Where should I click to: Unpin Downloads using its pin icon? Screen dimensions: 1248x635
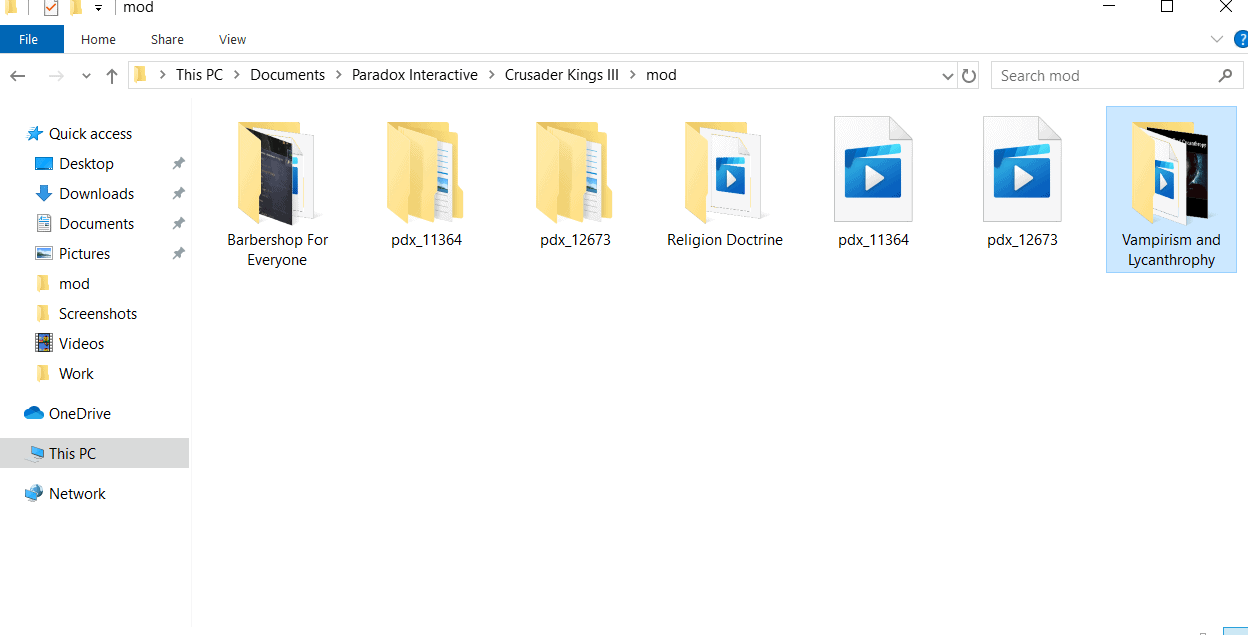(178, 194)
